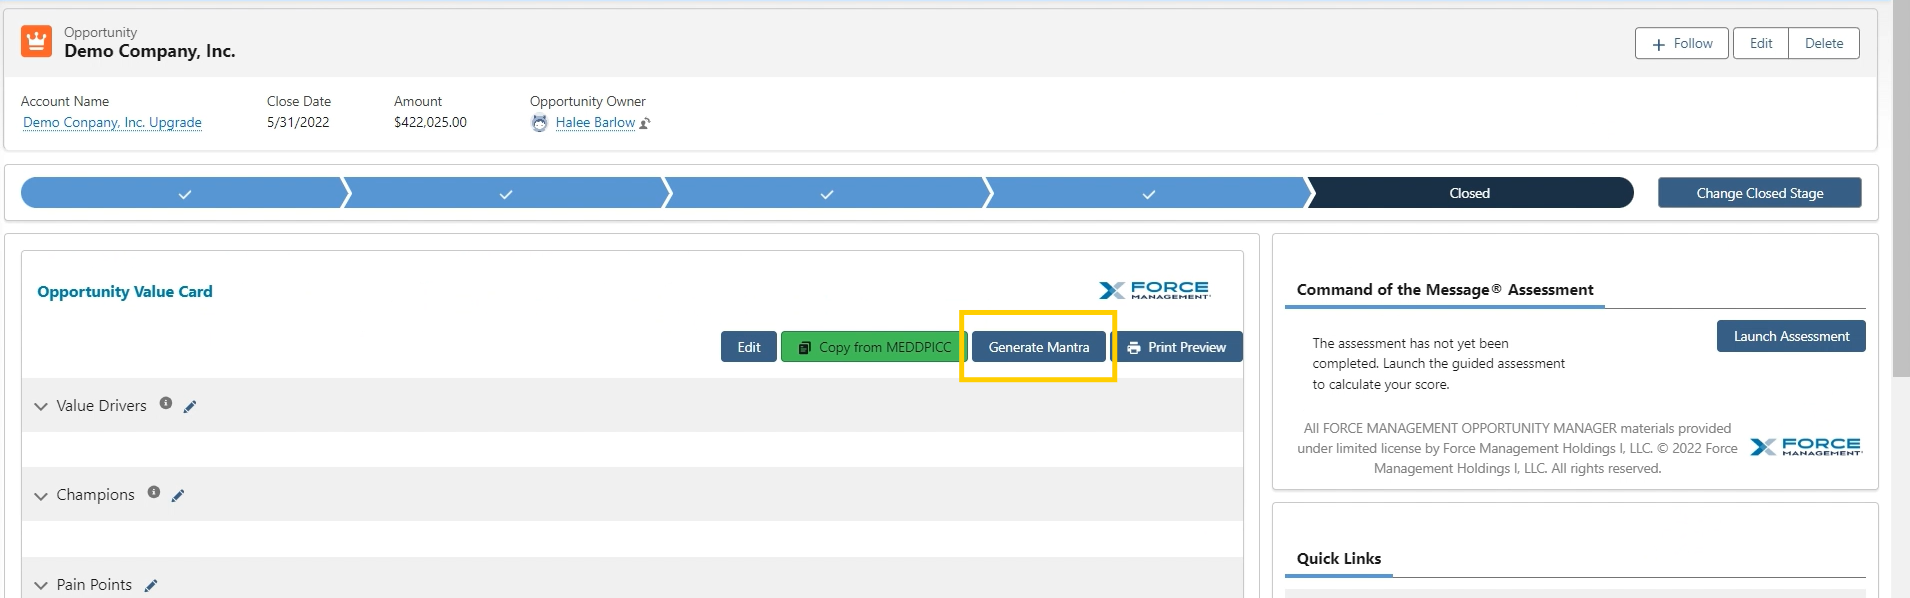Click the info icon beside Champions
Screen dimensions: 1910x598
click(154, 492)
